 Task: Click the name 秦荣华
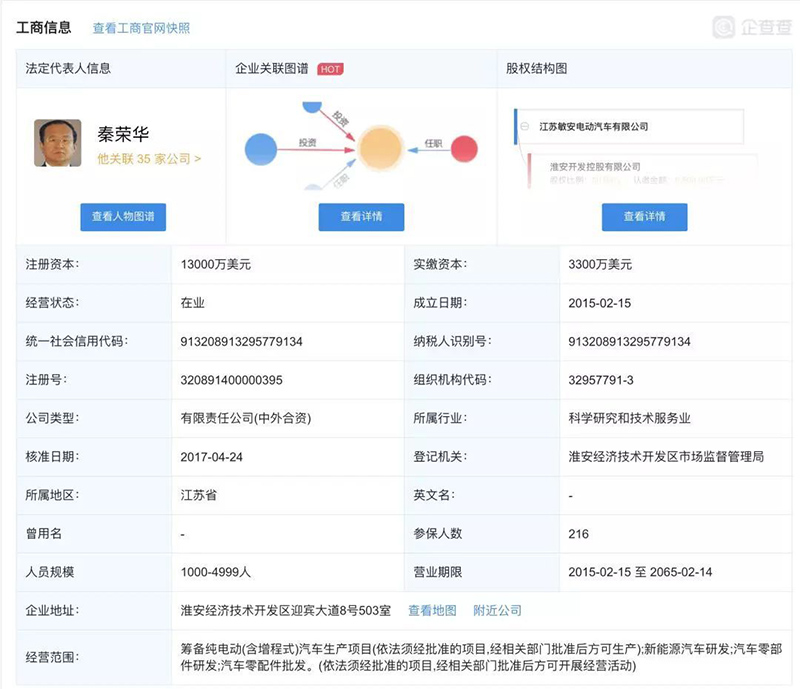pos(123,134)
